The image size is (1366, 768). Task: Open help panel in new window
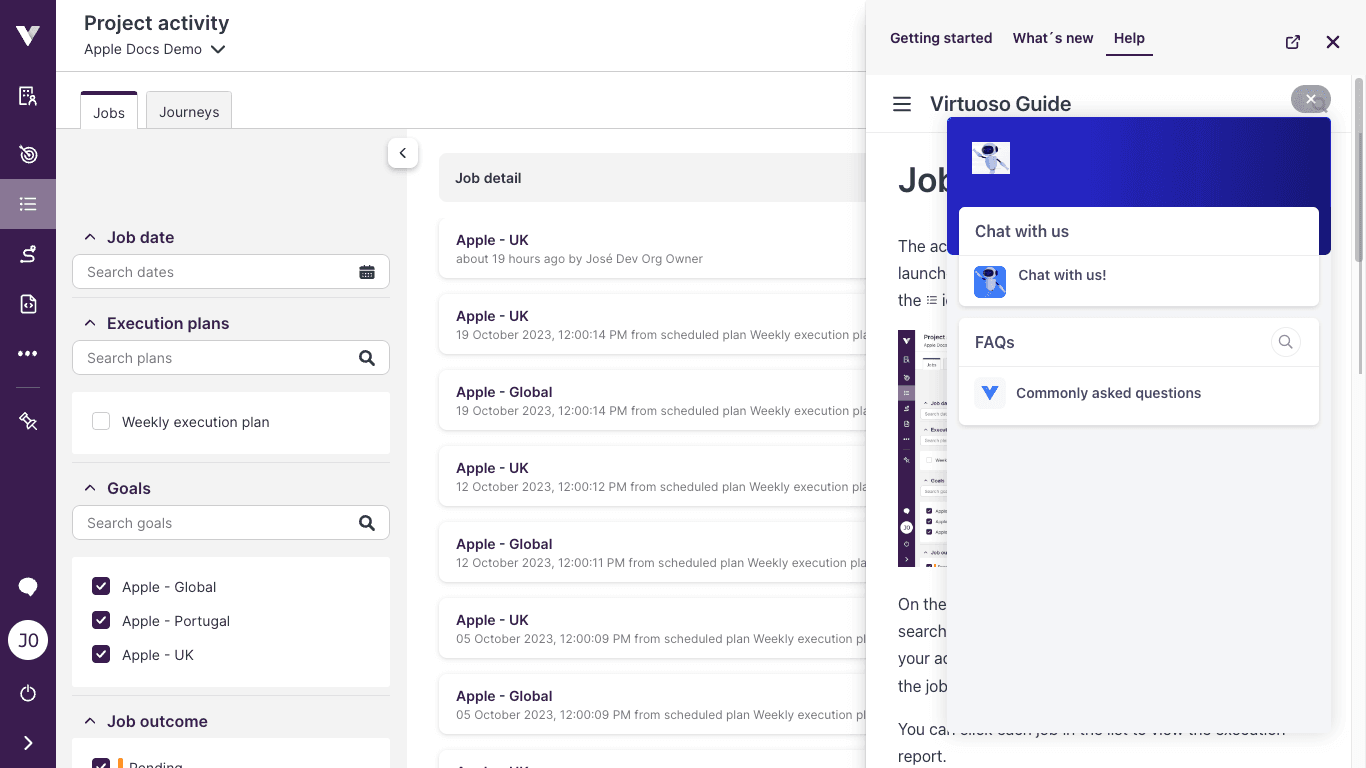(1292, 42)
